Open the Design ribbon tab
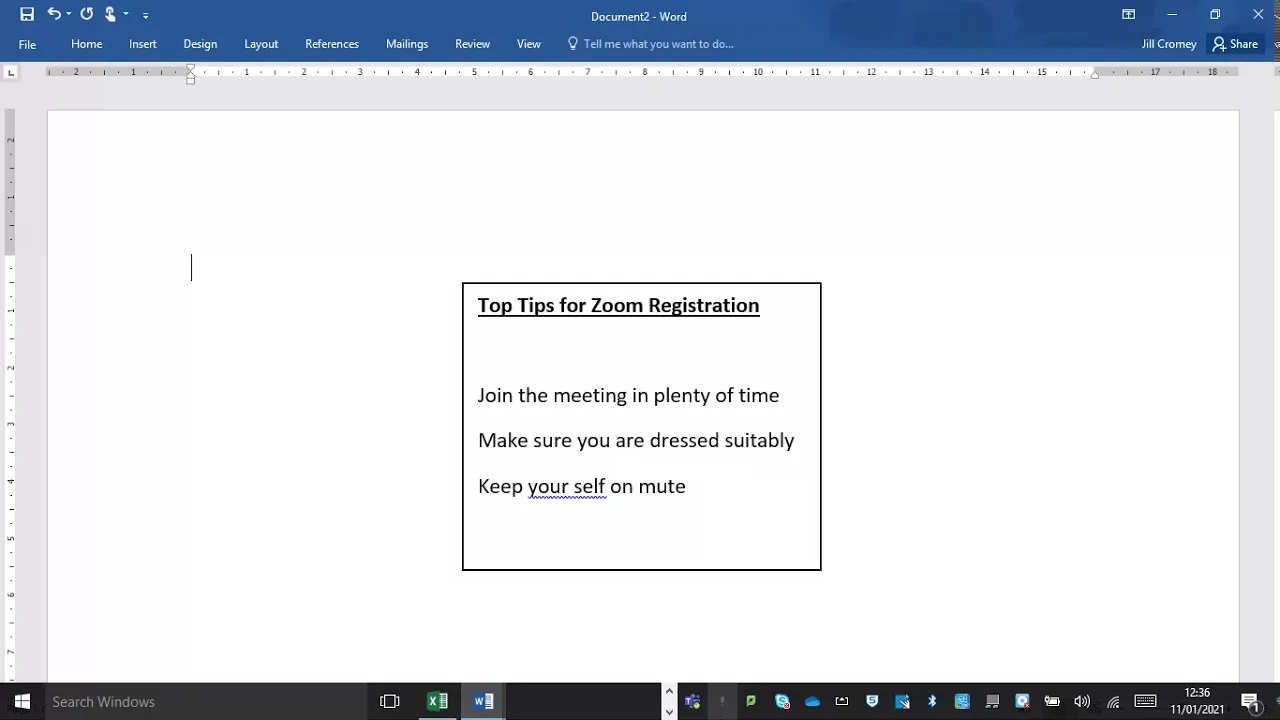This screenshot has width=1280, height=720. pos(200,44)
